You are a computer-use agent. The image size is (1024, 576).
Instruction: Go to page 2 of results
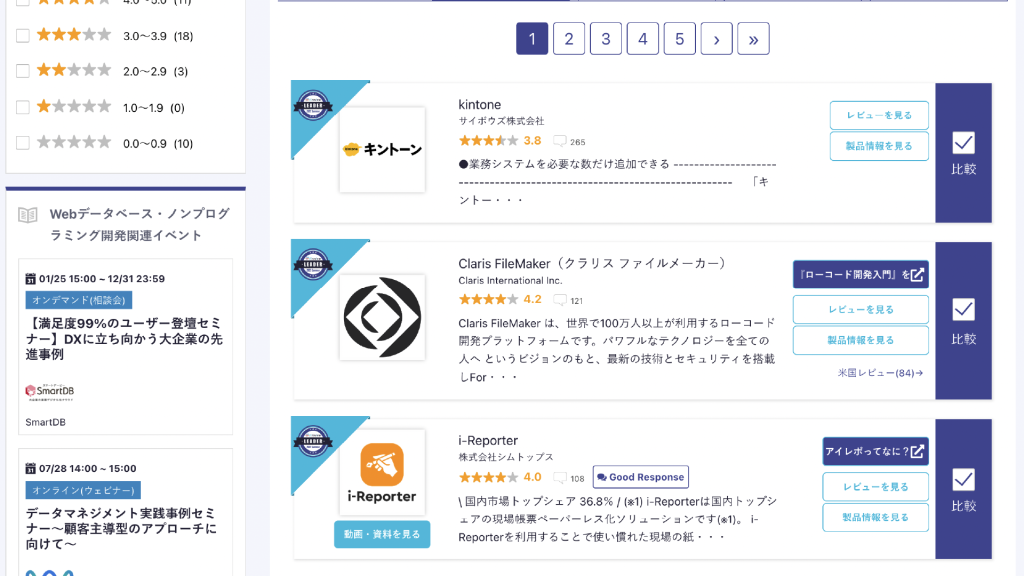pos(569,39)
